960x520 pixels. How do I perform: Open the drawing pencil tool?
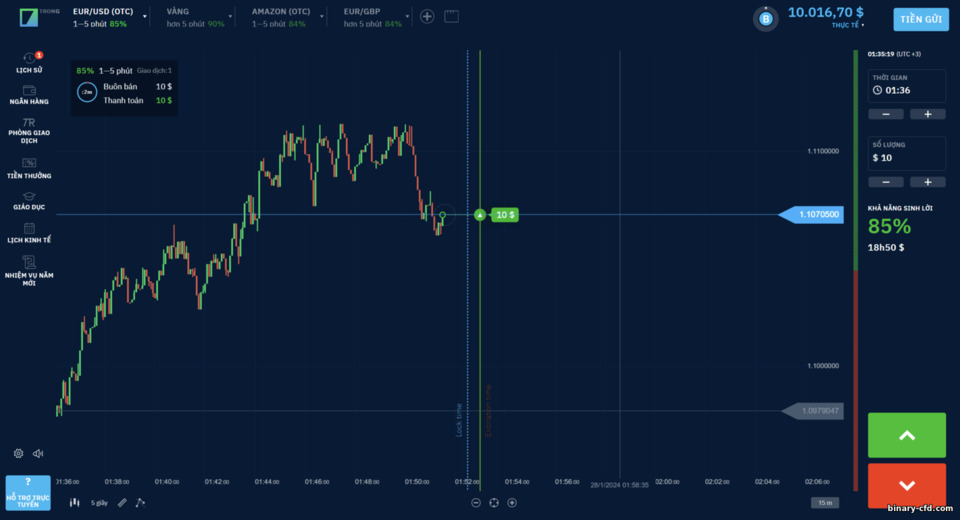[122, 502]
